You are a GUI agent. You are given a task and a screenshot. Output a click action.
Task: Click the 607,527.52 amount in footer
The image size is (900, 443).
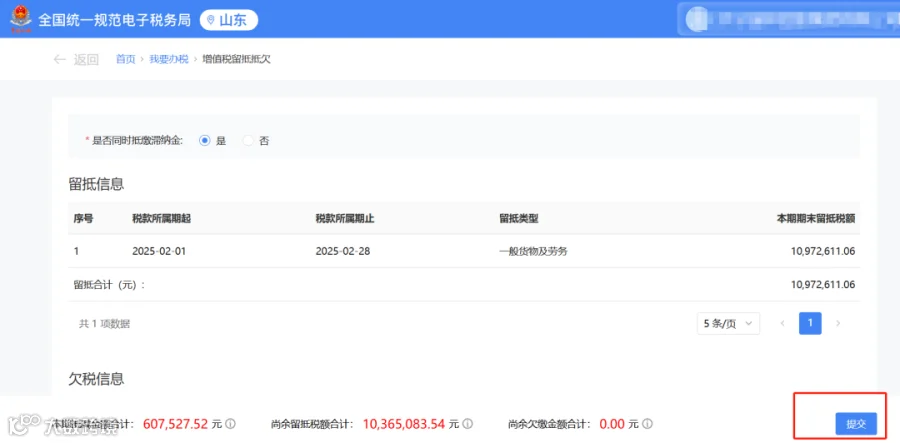(x=175, y=424)
